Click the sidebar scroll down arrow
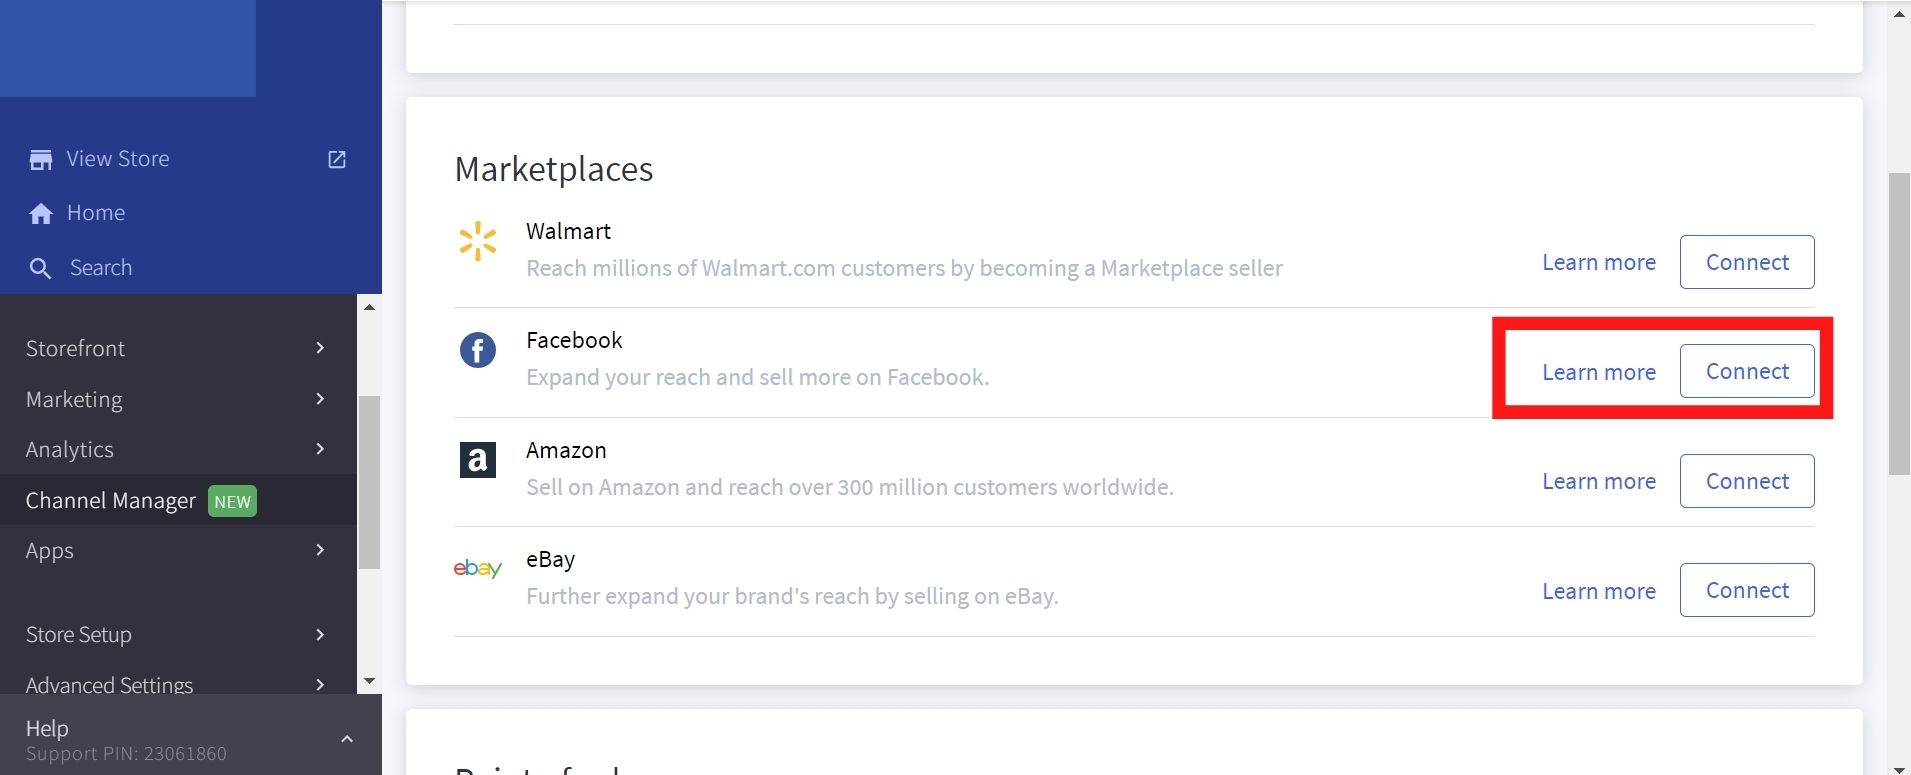The width and height of the screenshot is (1911, 775). (x=369, y=681)
